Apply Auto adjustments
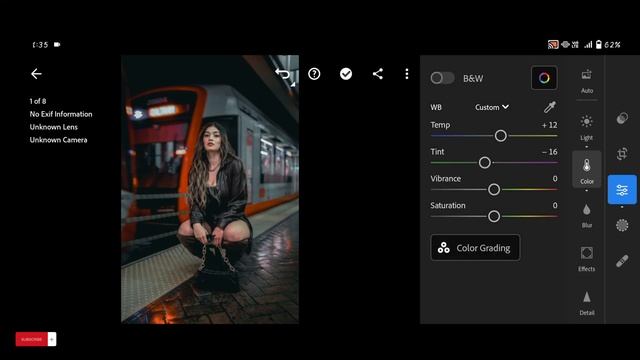640x360 pixels. click(587, 81)
